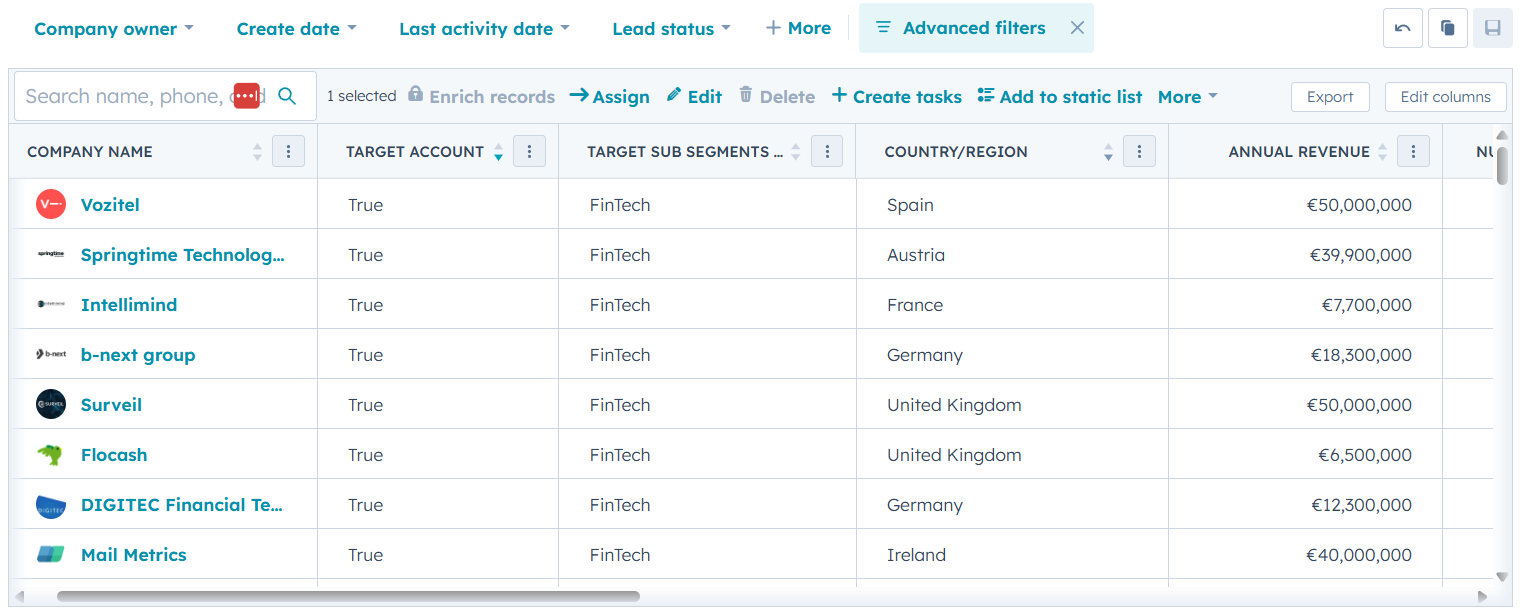1533x610 pixels.
Task: Click the Edit columns button
Action: pyautogui.click(x=1446, y=97)
